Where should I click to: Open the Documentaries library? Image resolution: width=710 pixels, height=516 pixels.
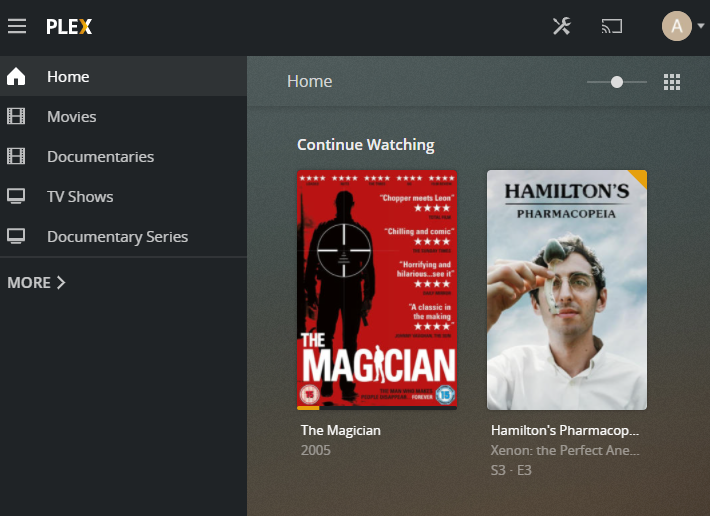[123, 156]
